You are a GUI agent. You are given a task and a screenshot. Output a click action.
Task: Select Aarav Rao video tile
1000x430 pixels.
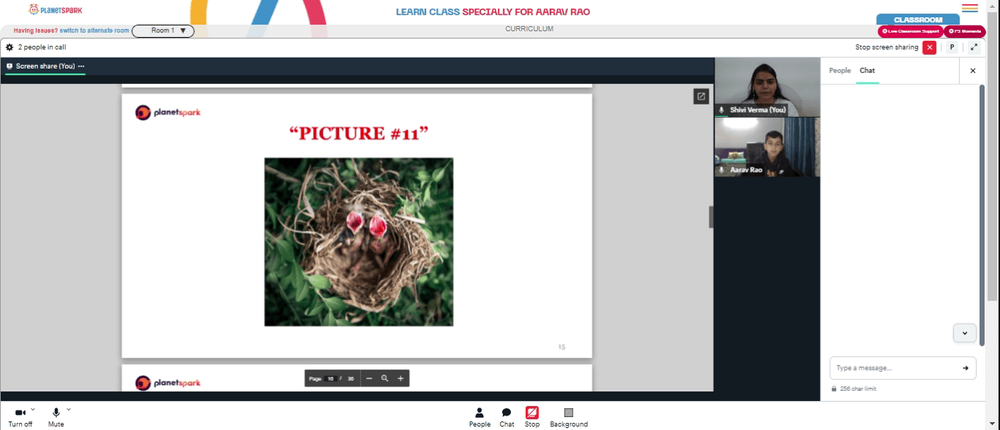coord(767,147)
